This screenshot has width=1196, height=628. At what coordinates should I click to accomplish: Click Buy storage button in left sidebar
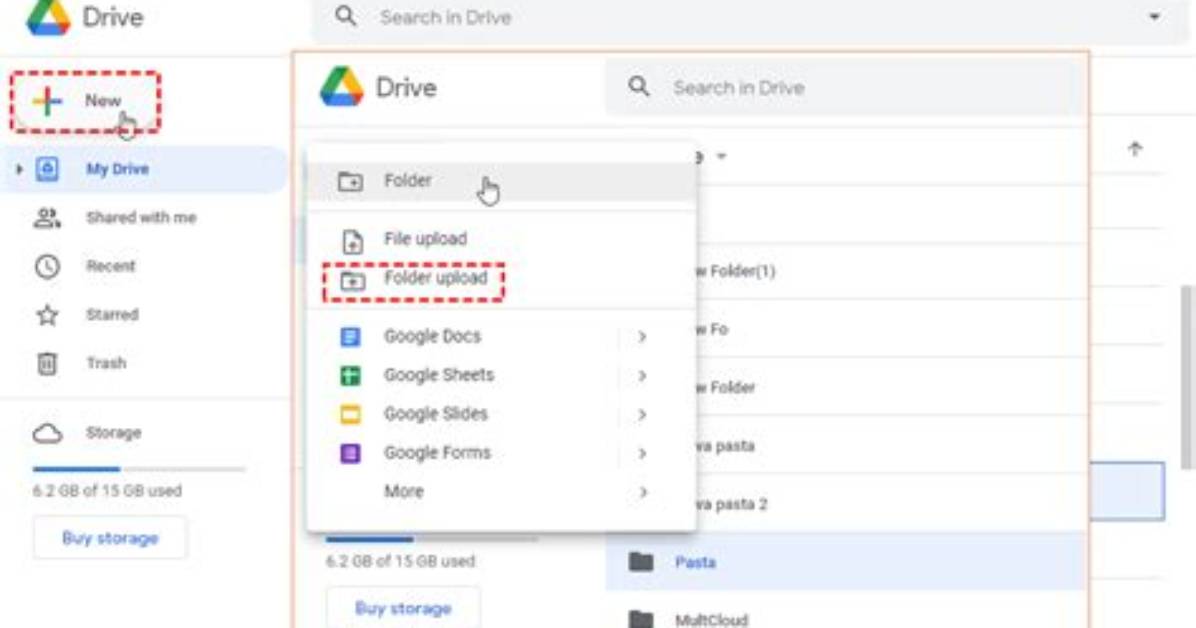pos(110,538)
